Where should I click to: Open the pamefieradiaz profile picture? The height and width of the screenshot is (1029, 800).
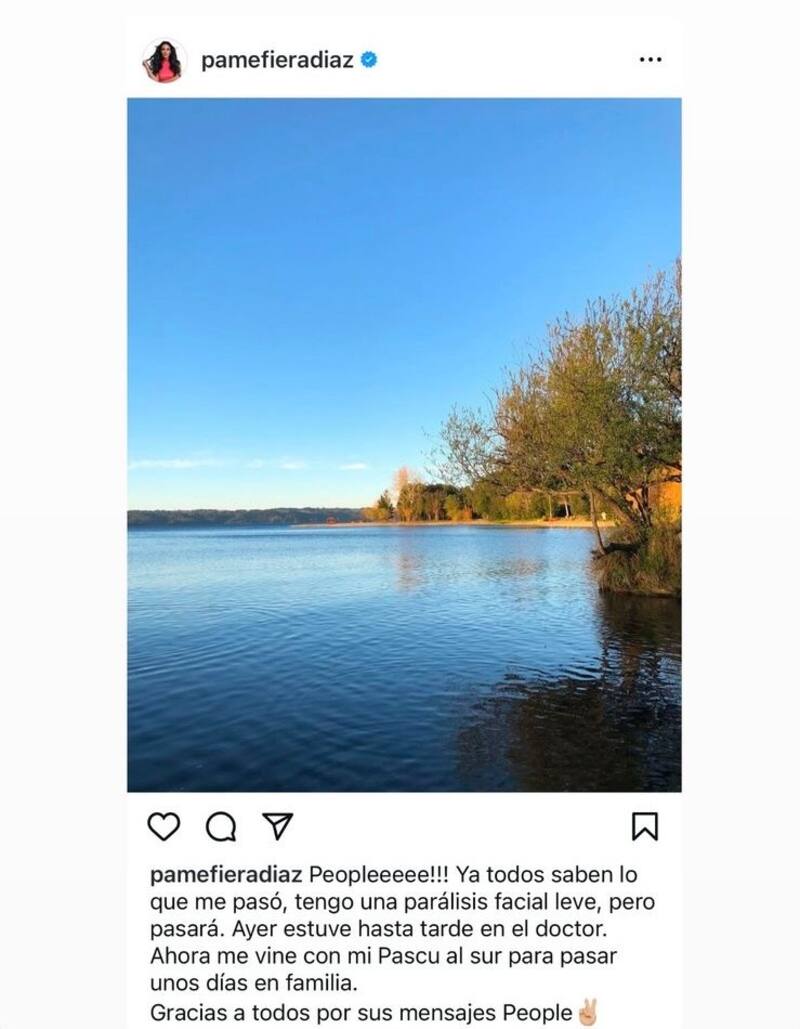(x=164, y=60)
